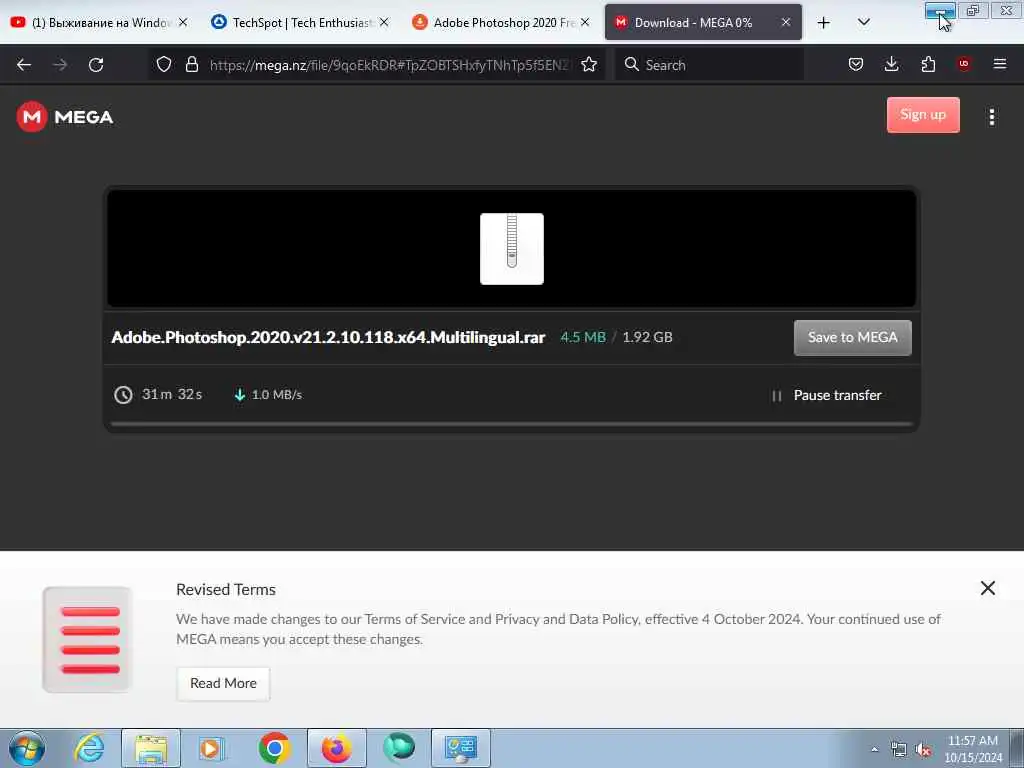This screenshot has height=768, width=1024.
Task: Click the download progress bar
Action: (511, 424)
